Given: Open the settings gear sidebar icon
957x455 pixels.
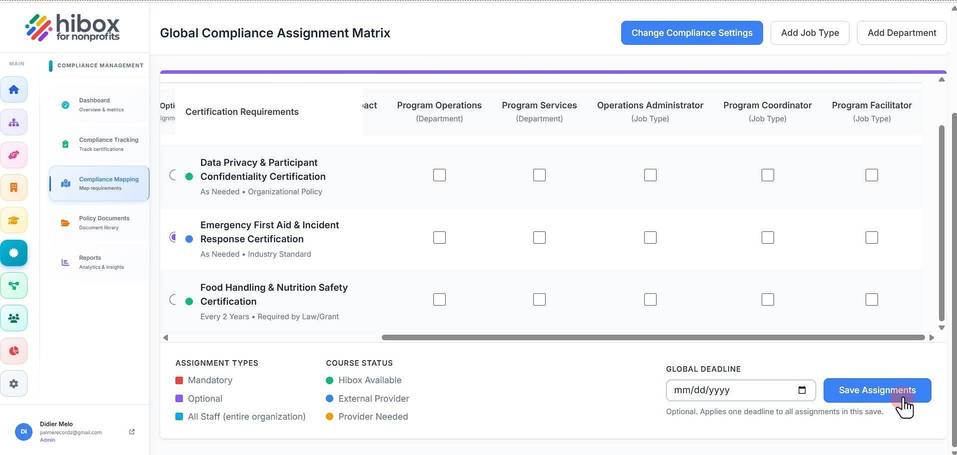Looking at the screenshot, I should click(13, 384).
